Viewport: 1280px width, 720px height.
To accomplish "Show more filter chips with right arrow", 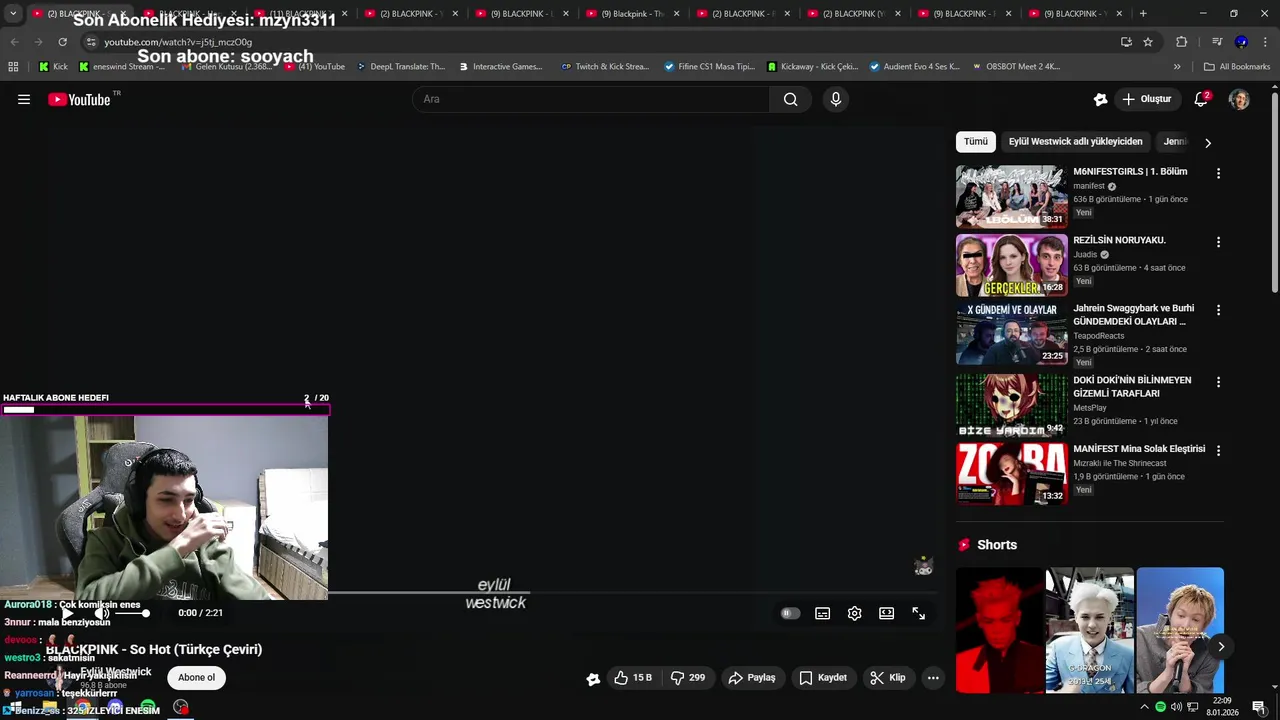I will pos(1207,143).
